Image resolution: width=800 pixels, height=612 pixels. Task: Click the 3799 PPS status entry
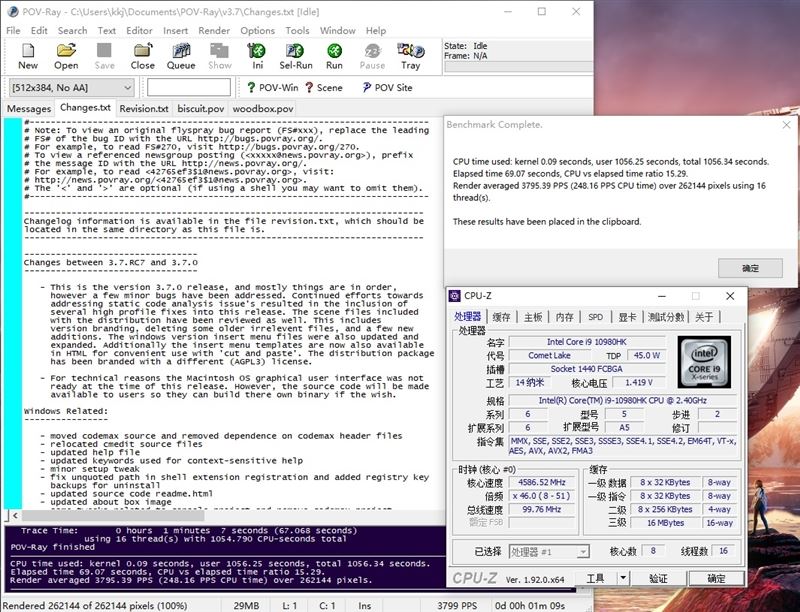[457, 605]
